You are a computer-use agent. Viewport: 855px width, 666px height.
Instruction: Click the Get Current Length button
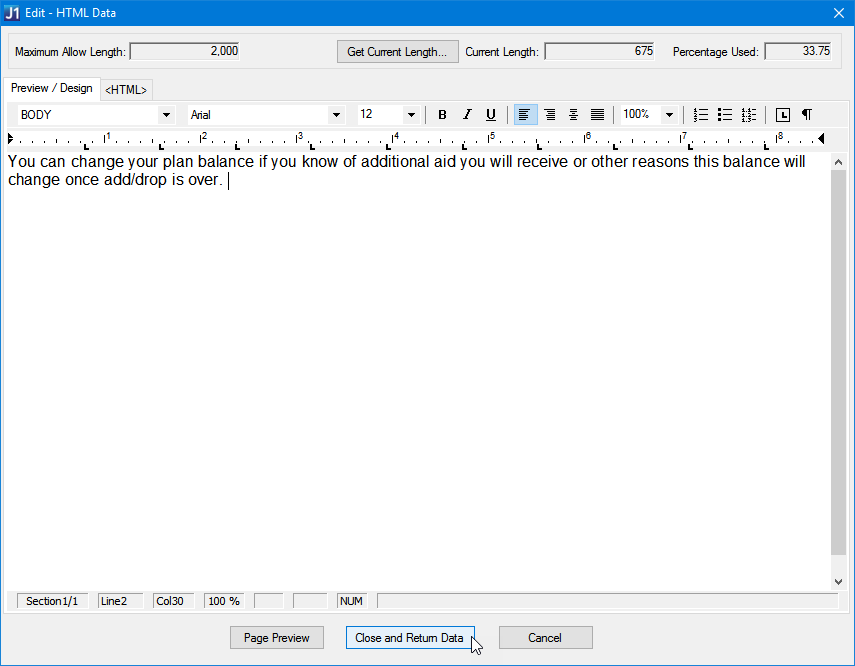pos(397,52)
